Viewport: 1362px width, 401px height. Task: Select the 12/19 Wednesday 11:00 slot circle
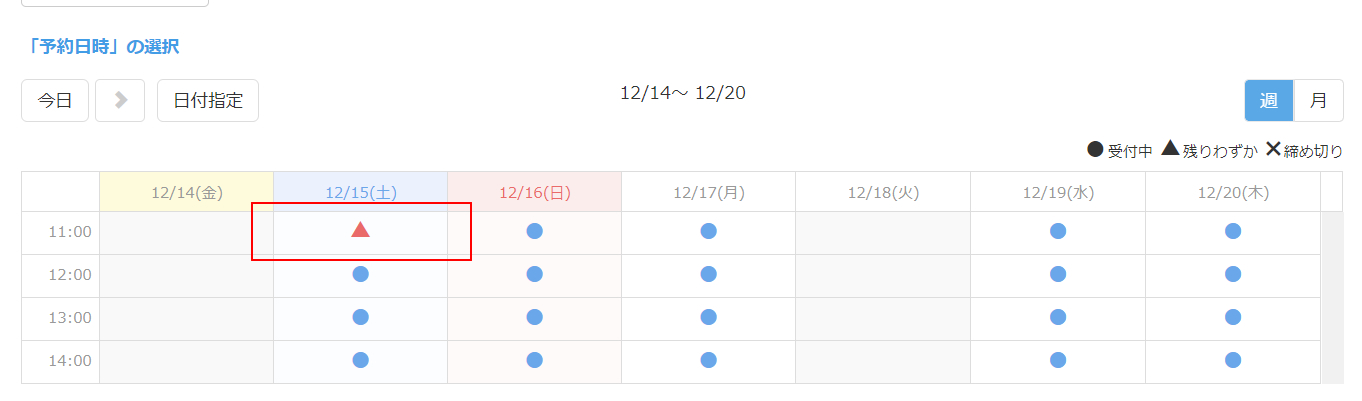click(x=1058, y=231)
